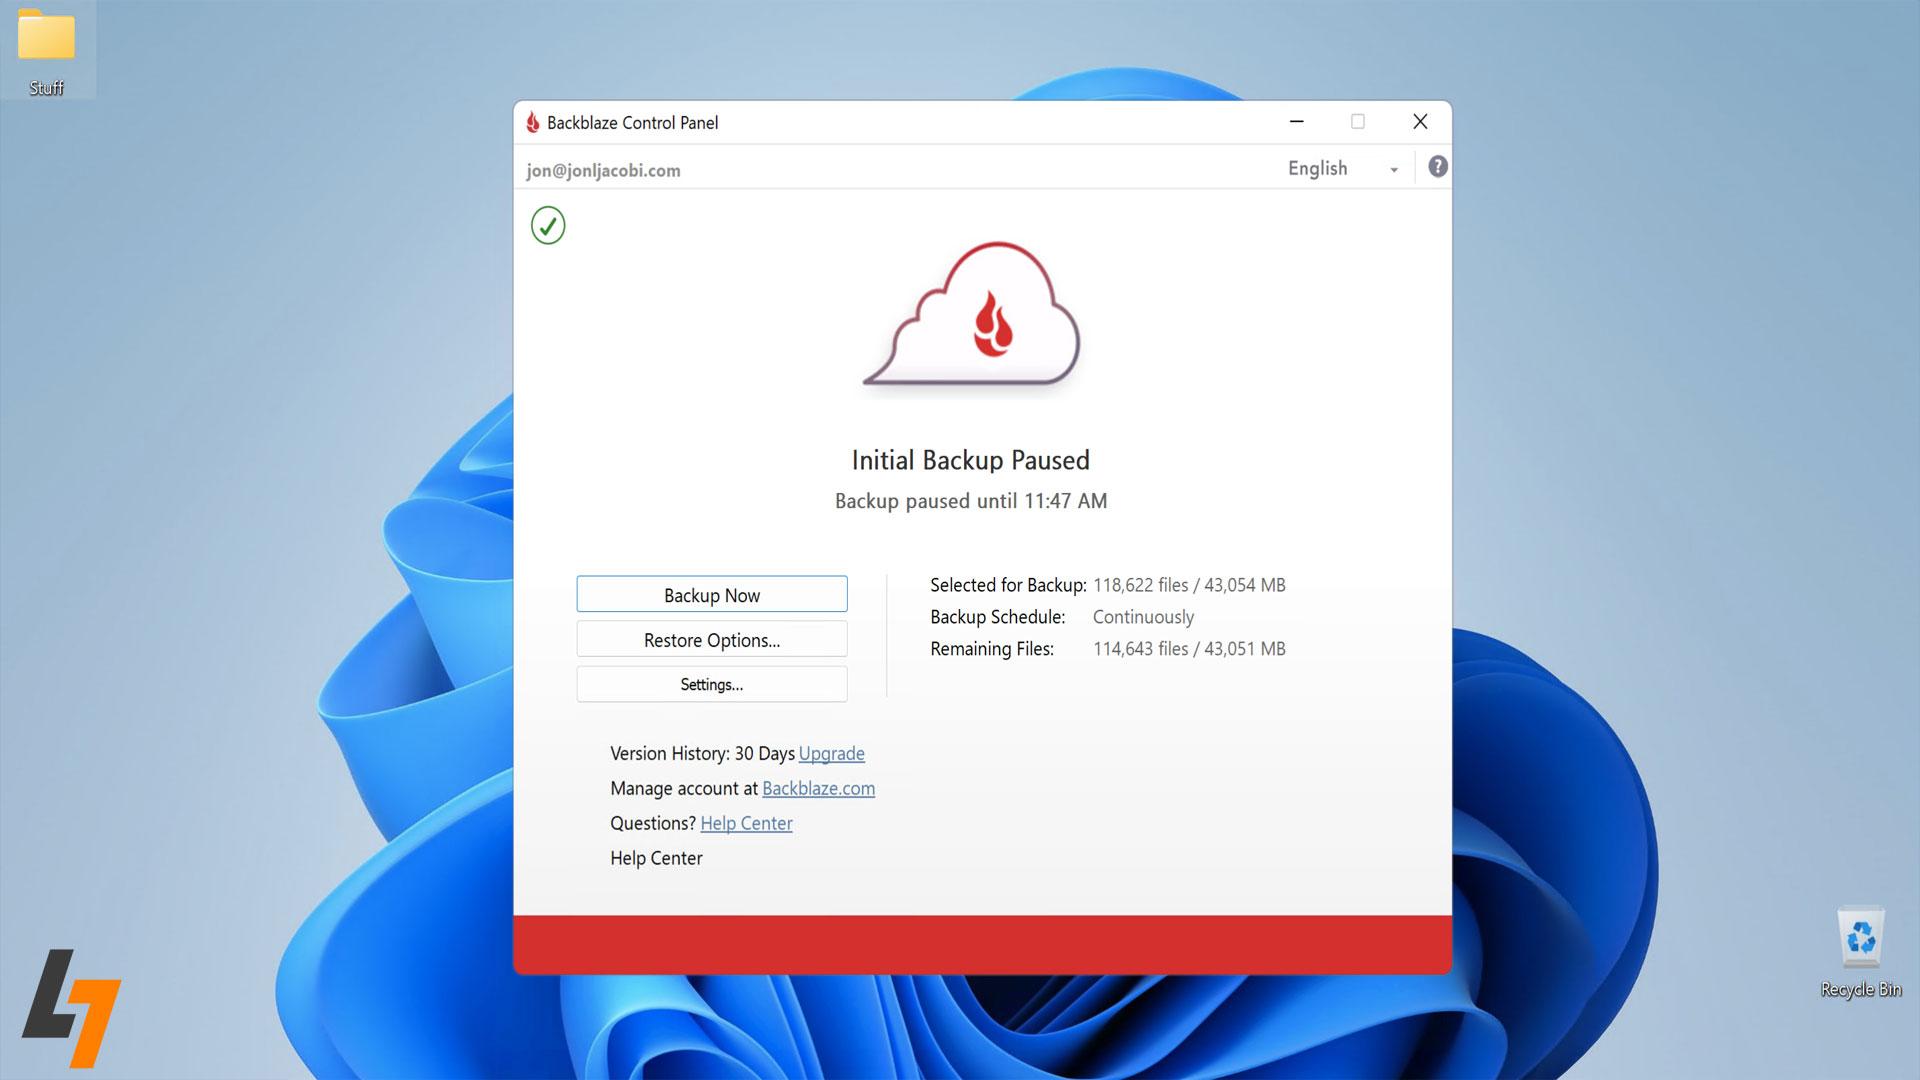Click the dropdown arrow beside English
The width and height of the screenshot is (1920, 1080).
1394,169
